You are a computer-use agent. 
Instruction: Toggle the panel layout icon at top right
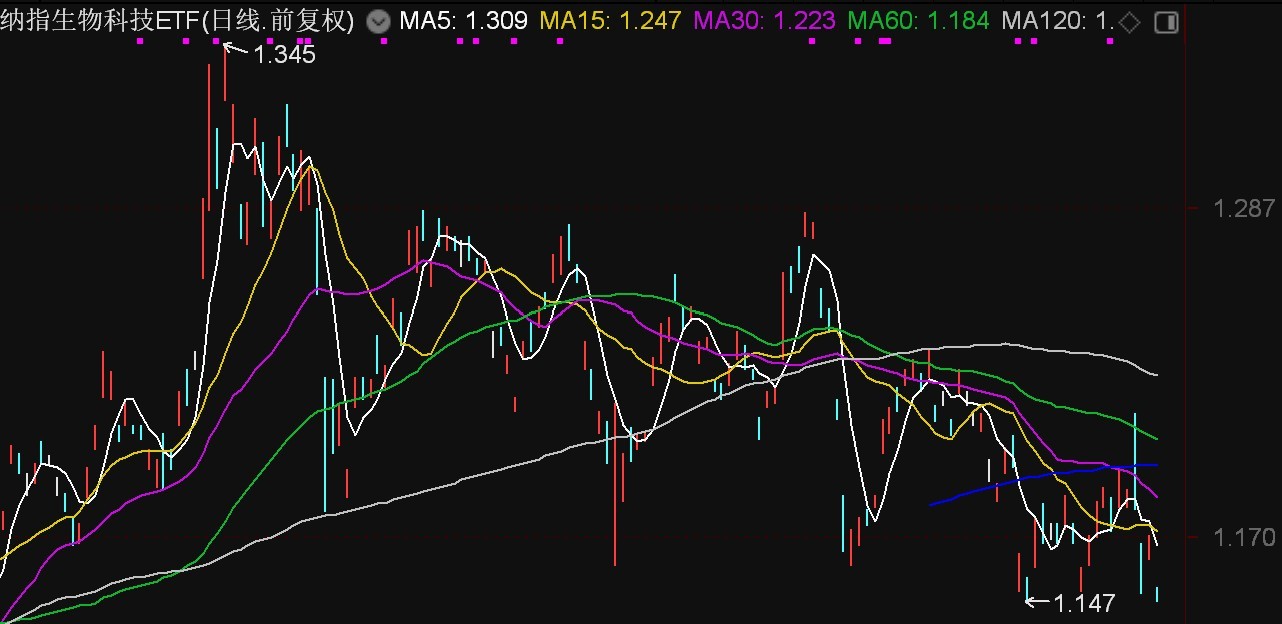coord(1166,22)
